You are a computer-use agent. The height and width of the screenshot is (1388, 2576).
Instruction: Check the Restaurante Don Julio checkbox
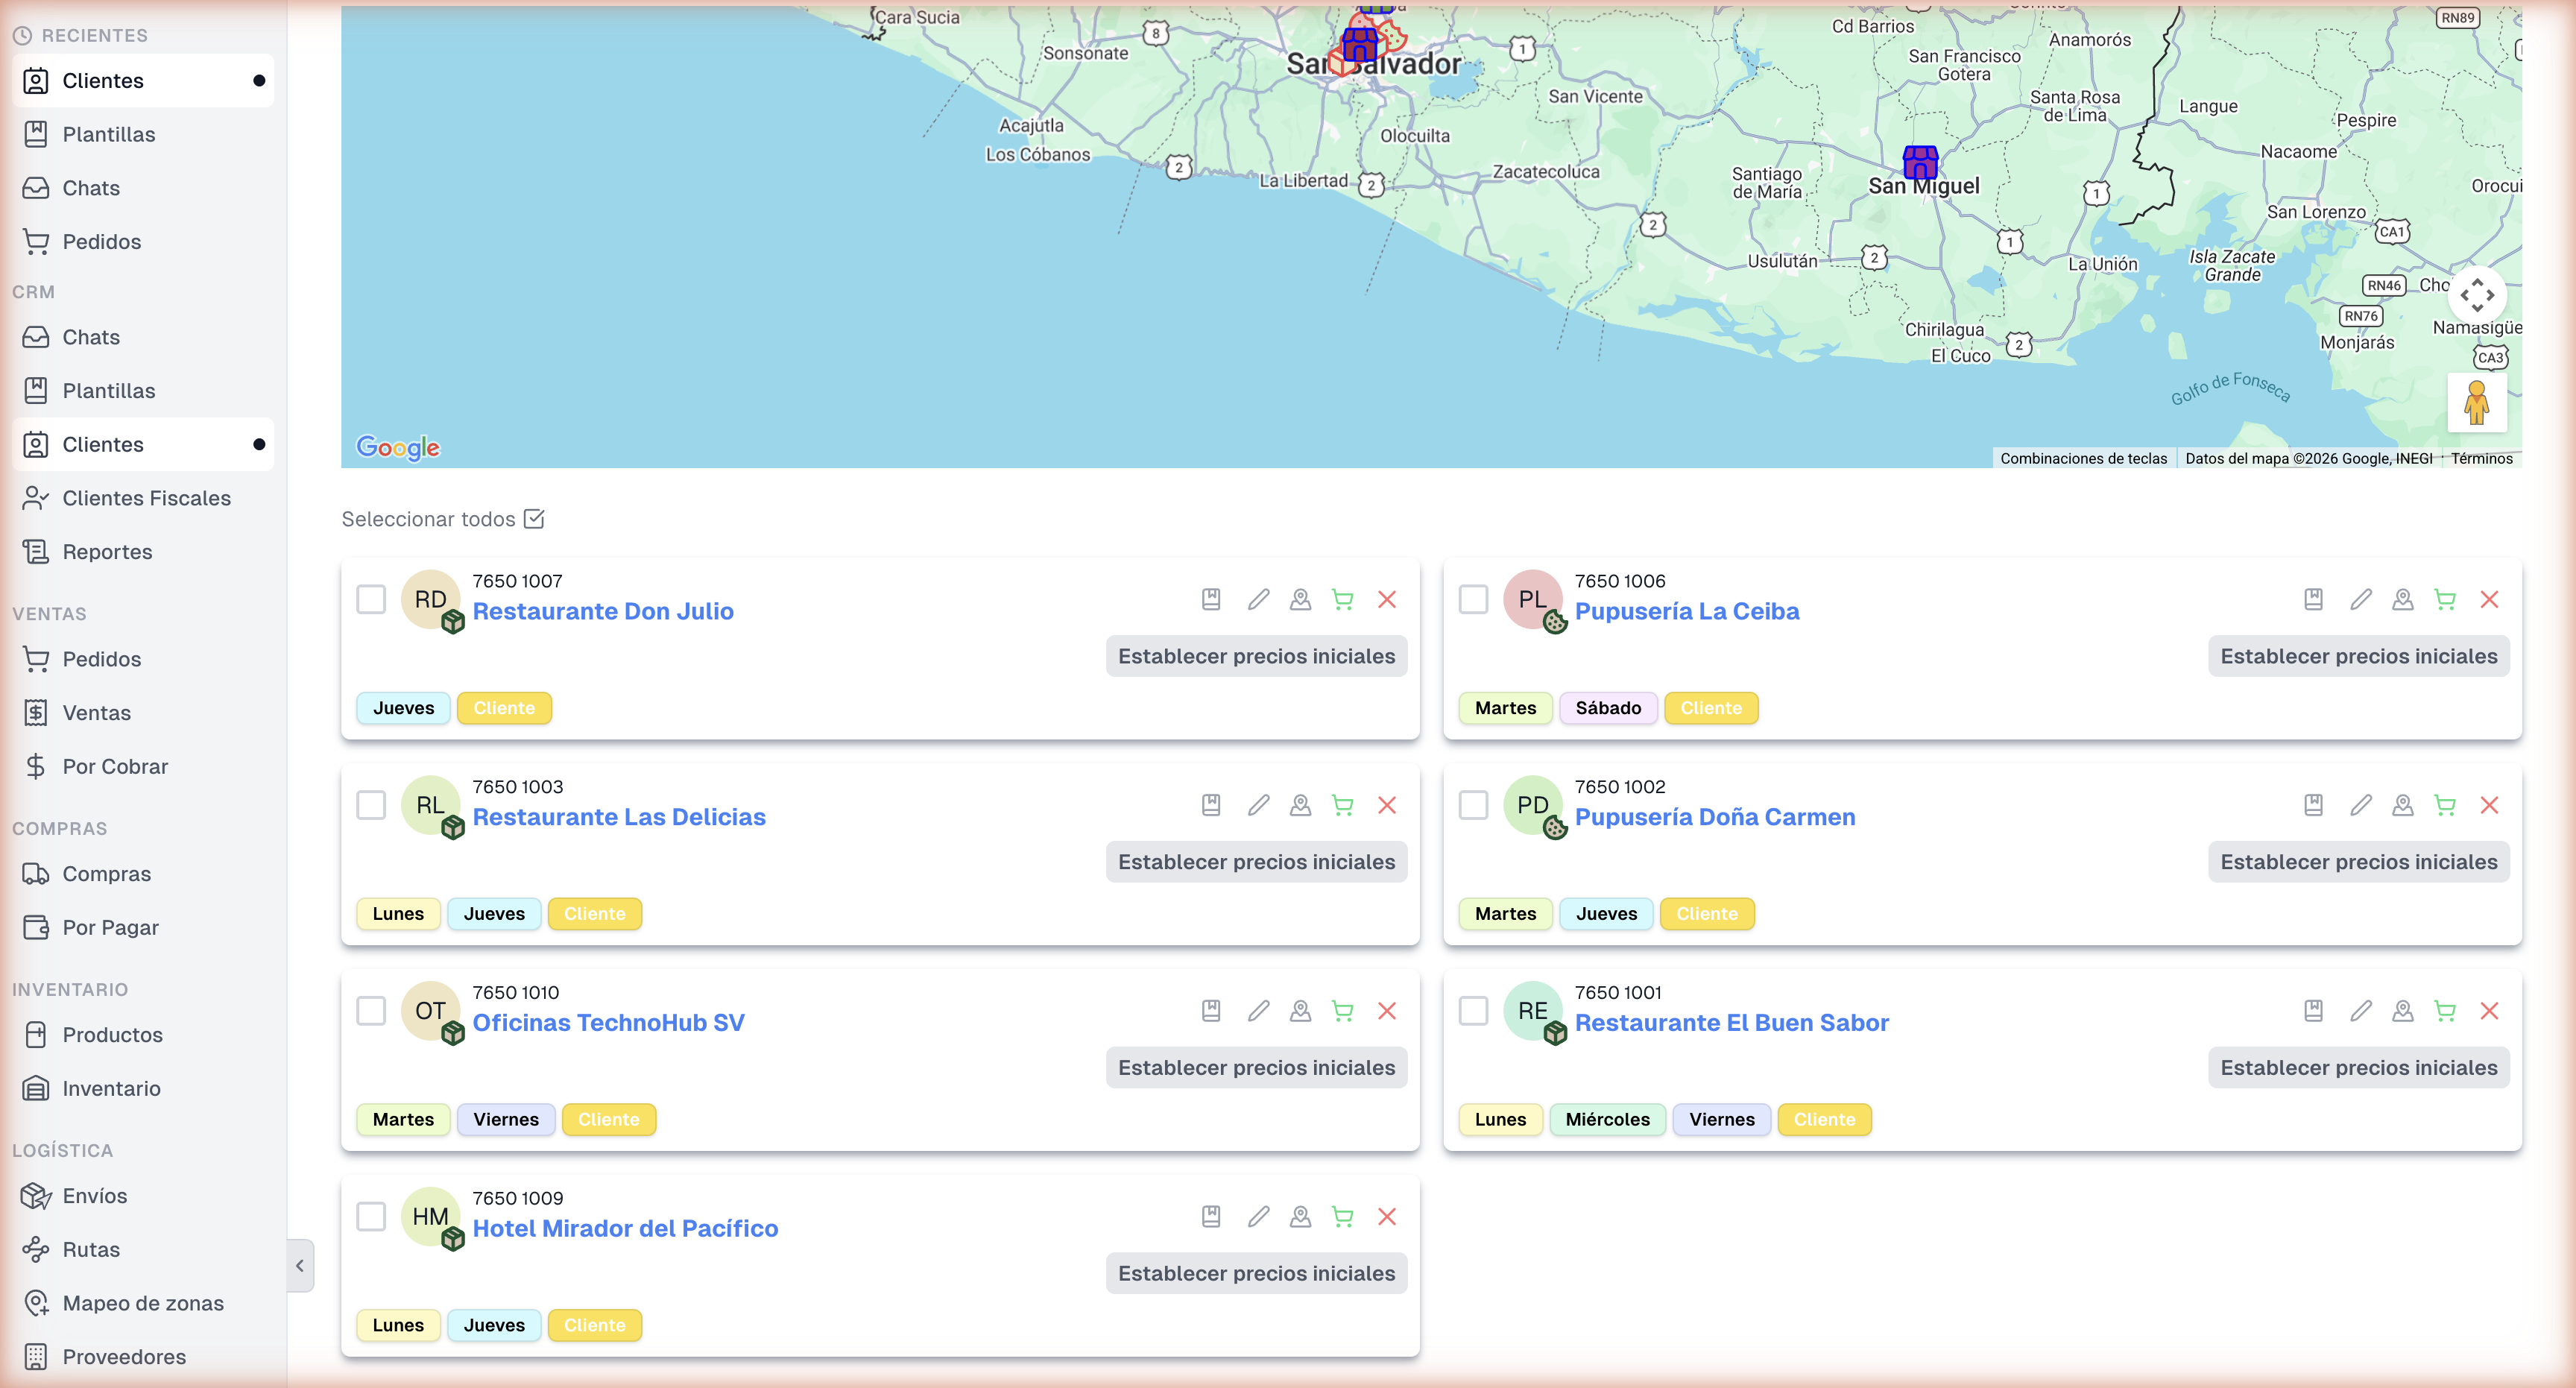coord(371,599)
